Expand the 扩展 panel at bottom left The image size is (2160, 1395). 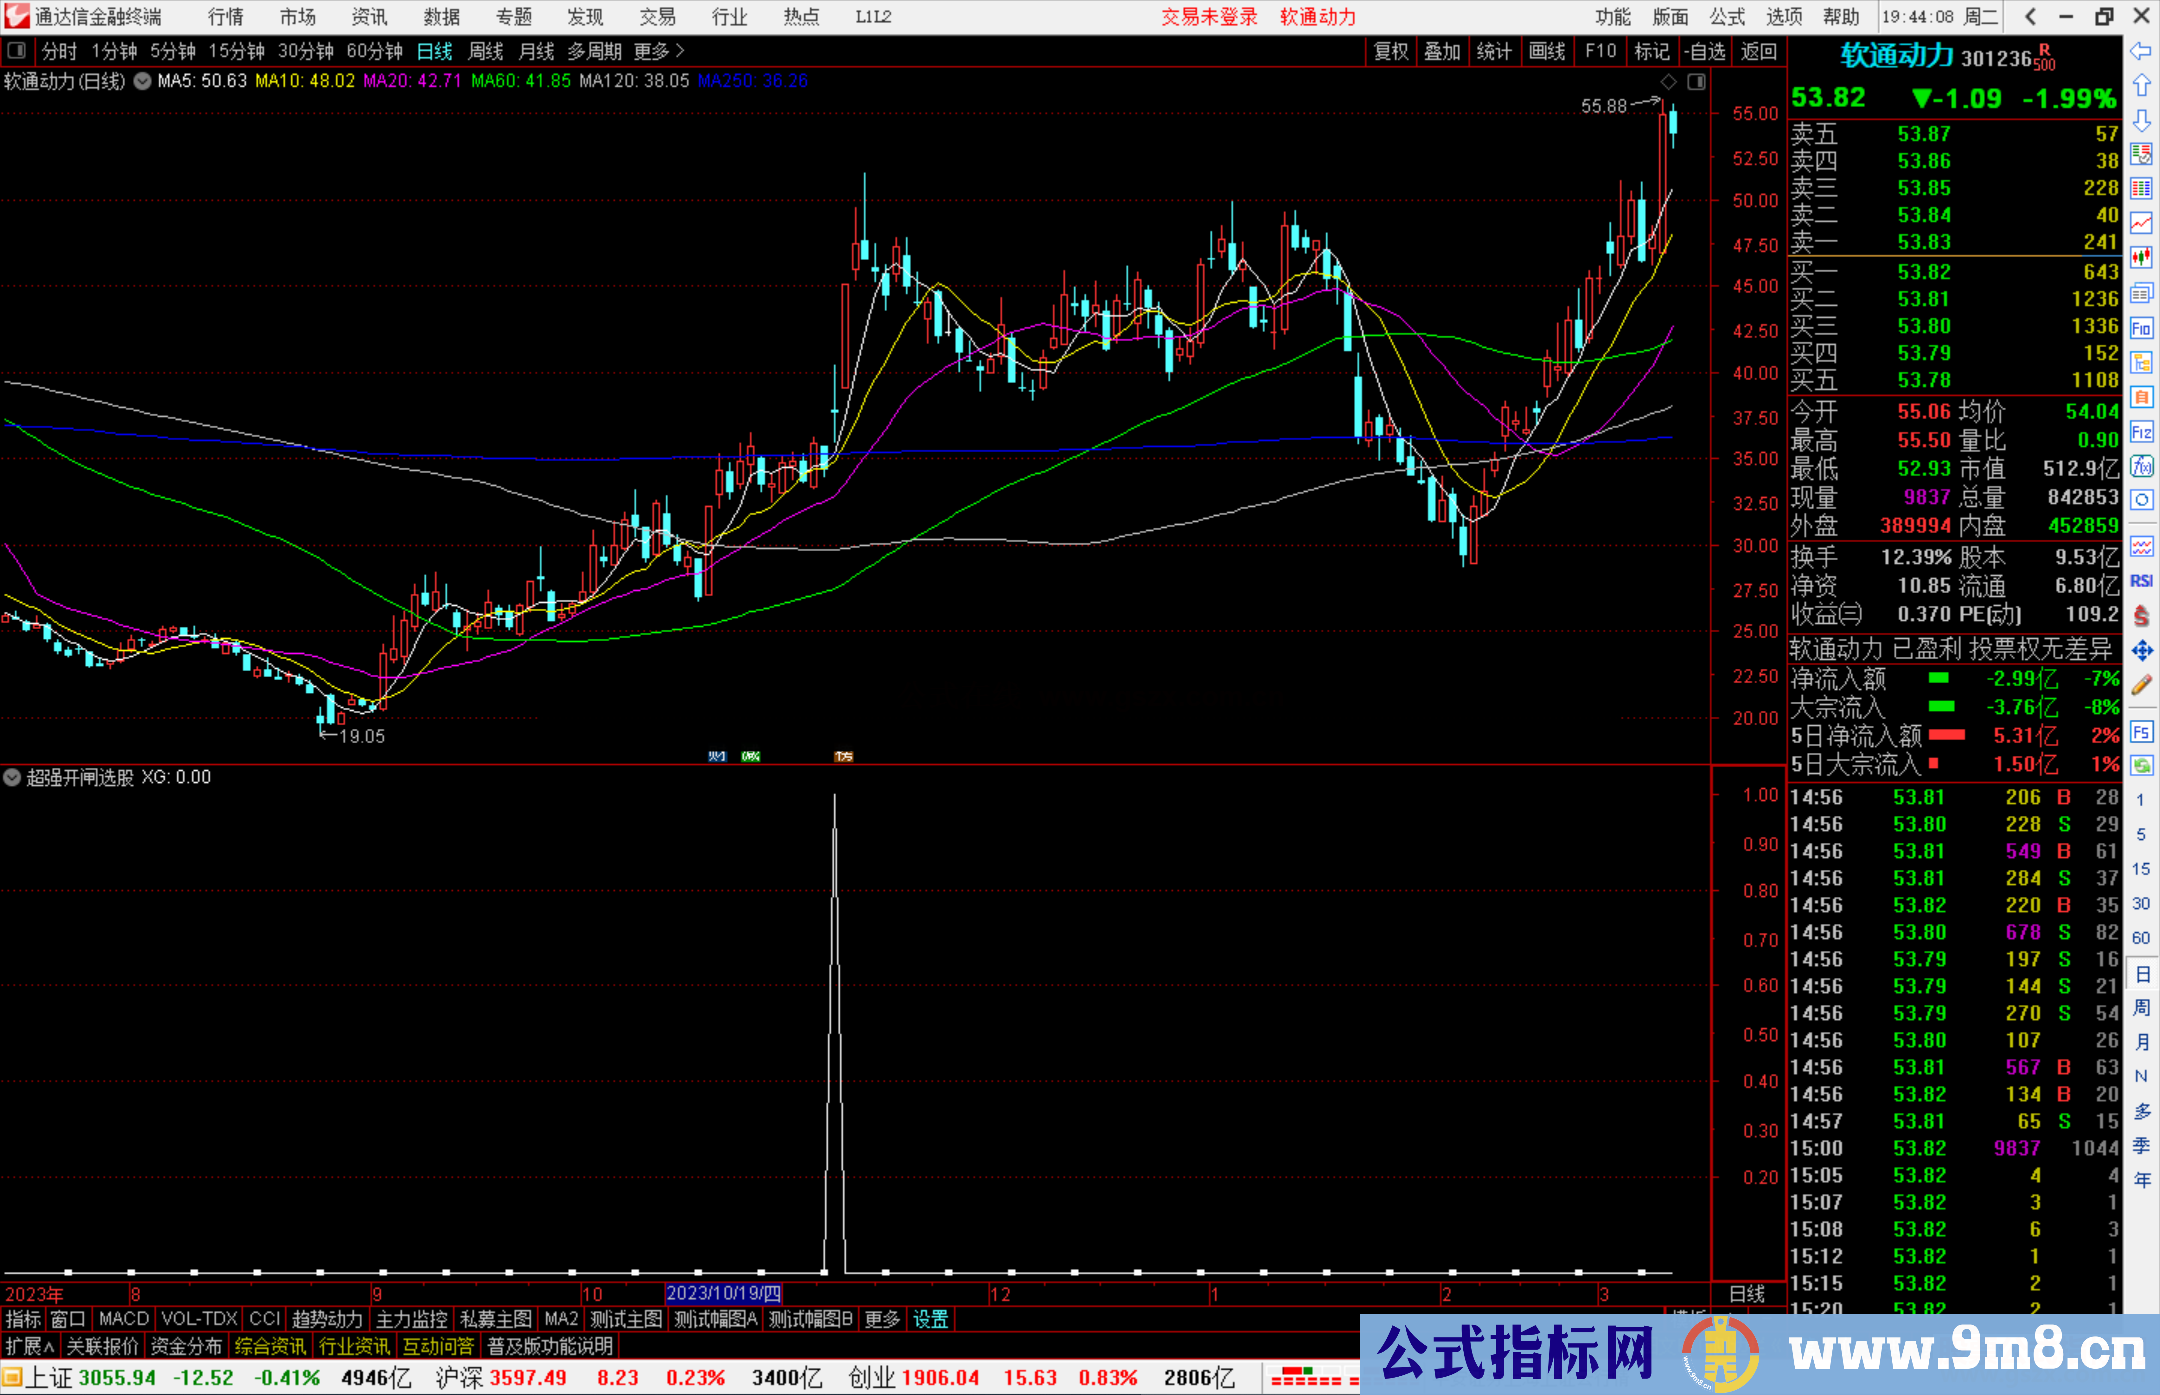tap(30, 1346)
